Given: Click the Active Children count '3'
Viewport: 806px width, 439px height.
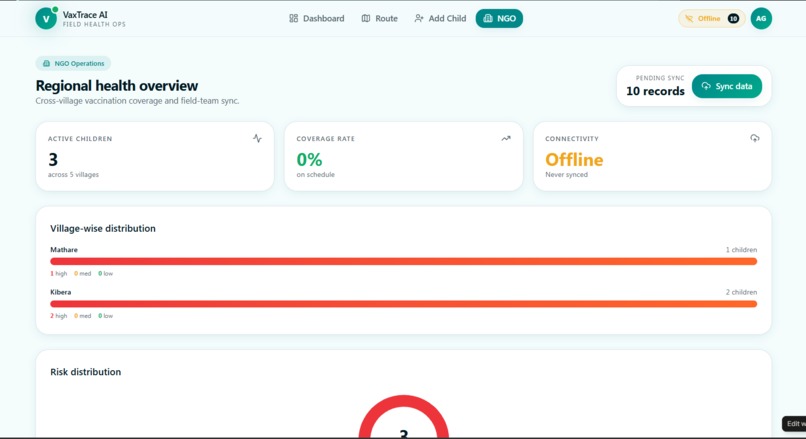Looking at the screenshot, I should pos(53,159).
